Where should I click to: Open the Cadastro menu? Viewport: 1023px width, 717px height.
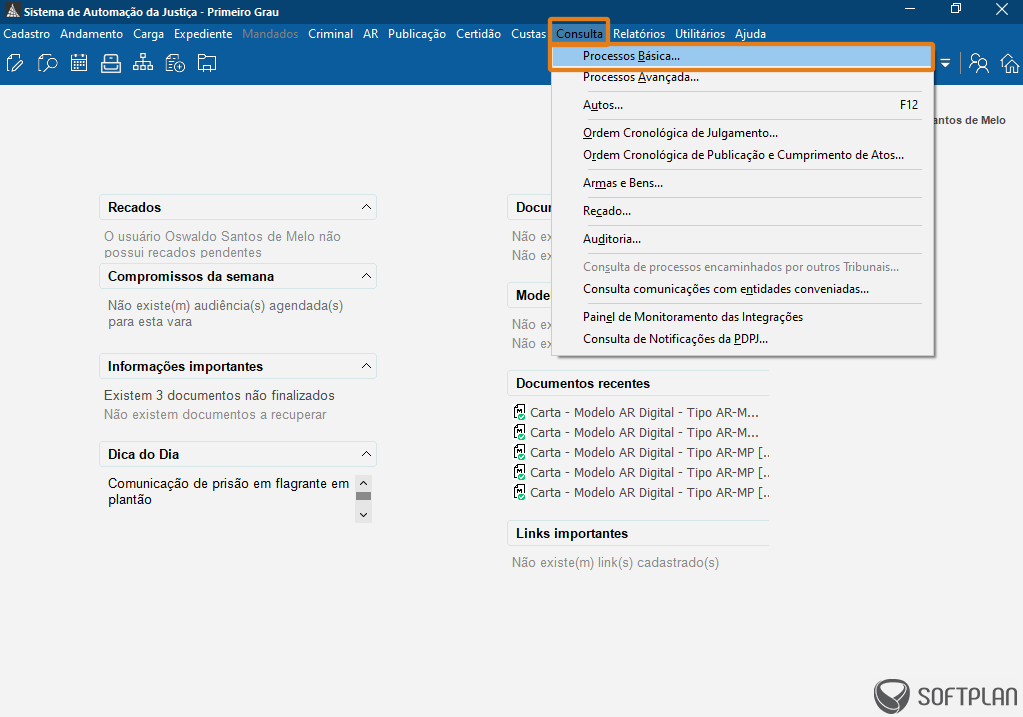(27, 34)
